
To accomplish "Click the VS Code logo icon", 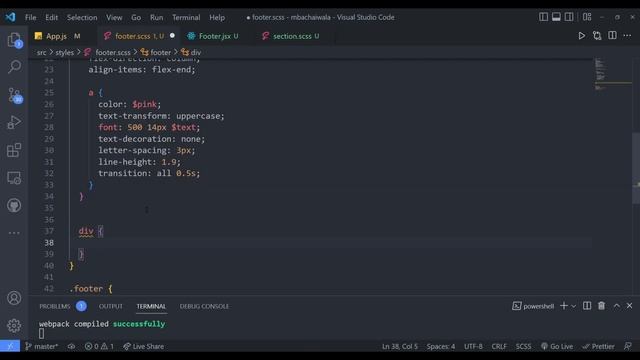I will pos(10,17).
